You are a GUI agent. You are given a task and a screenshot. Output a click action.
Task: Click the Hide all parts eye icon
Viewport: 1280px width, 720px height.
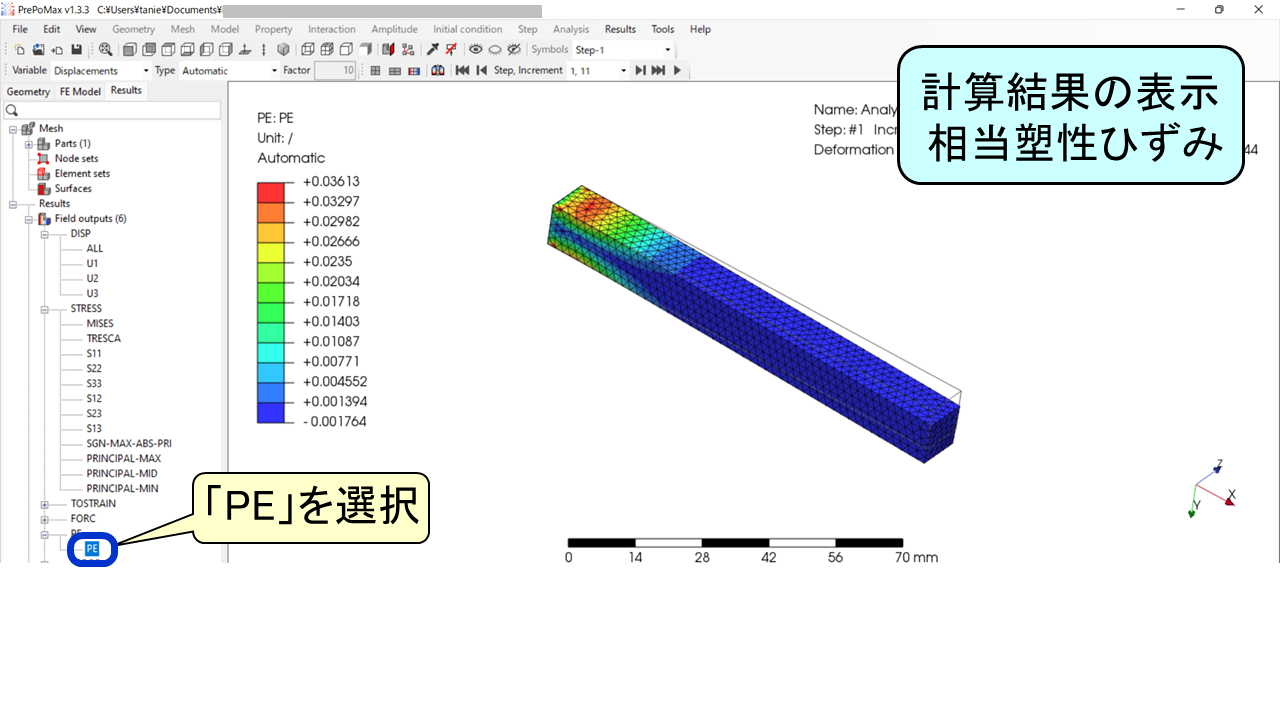coord(495,50)
